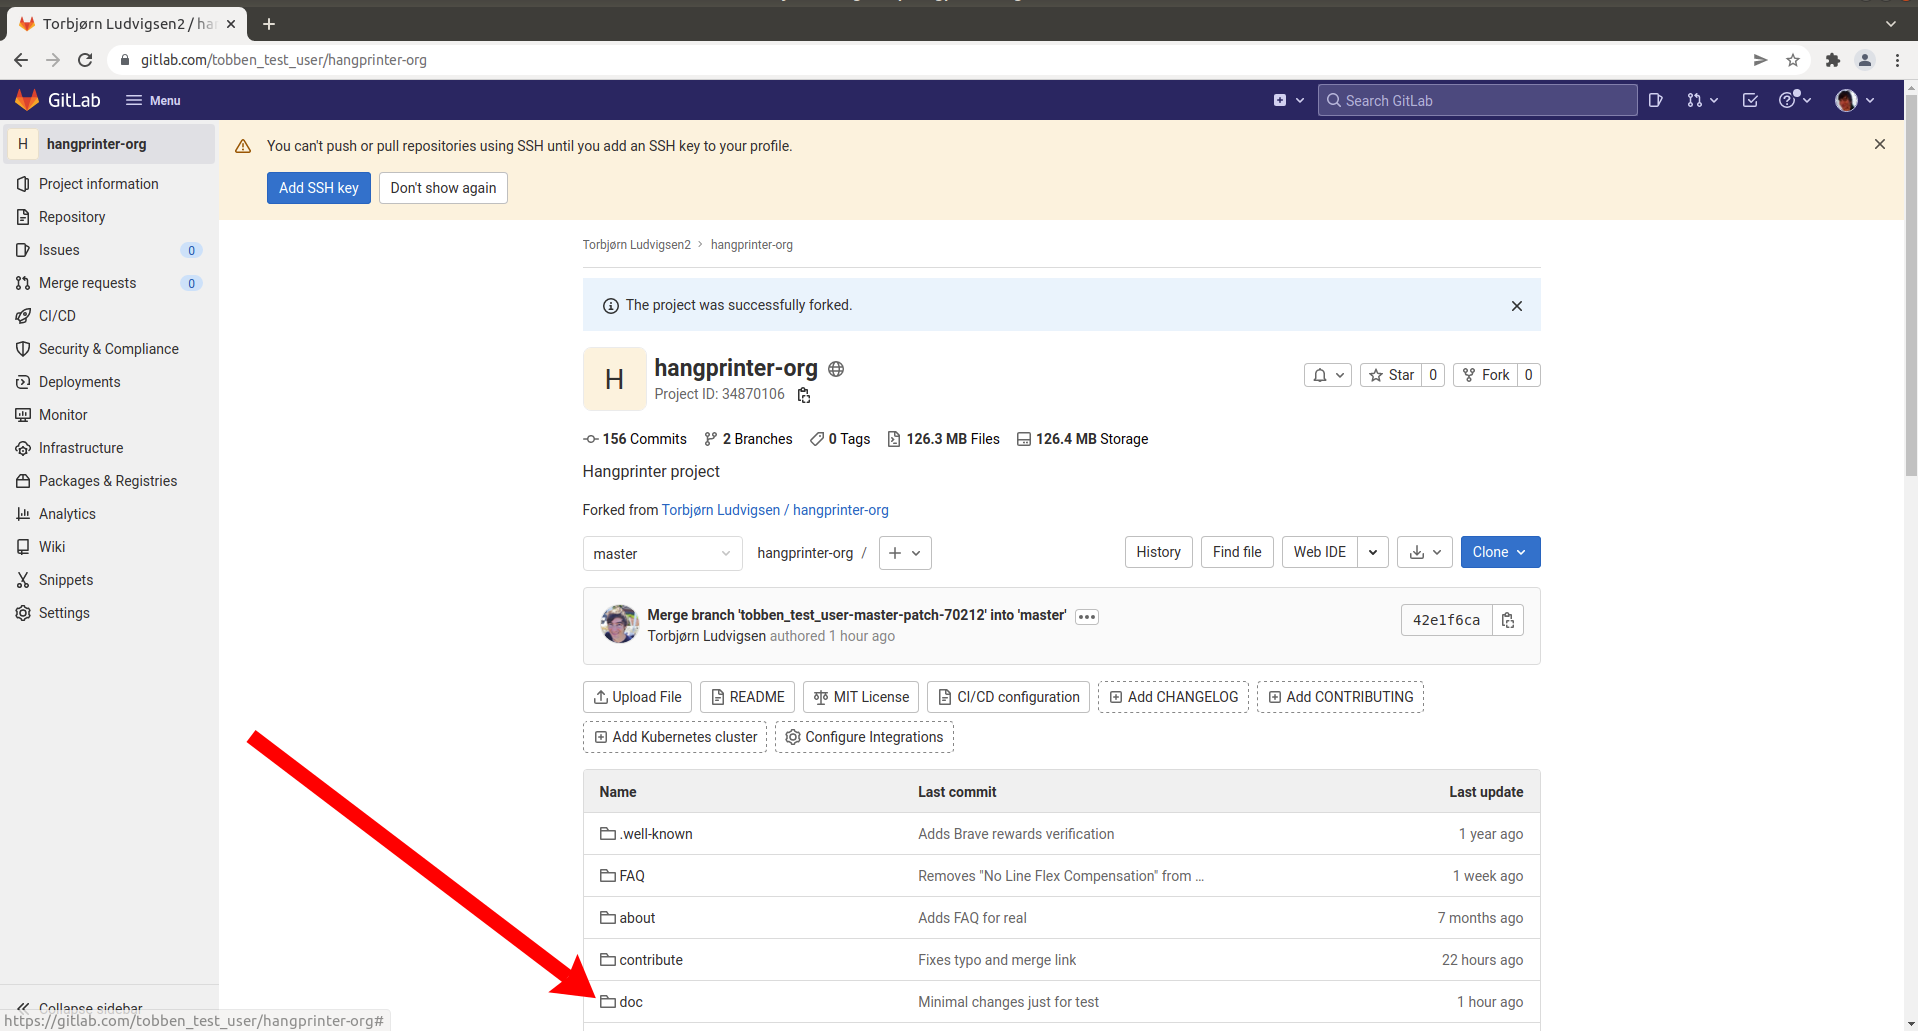Viewport: 1918px width, 1031px height.
Task: Expand the commit message ellipsis
Action: pyautogui.click(x=1087, y=617)
